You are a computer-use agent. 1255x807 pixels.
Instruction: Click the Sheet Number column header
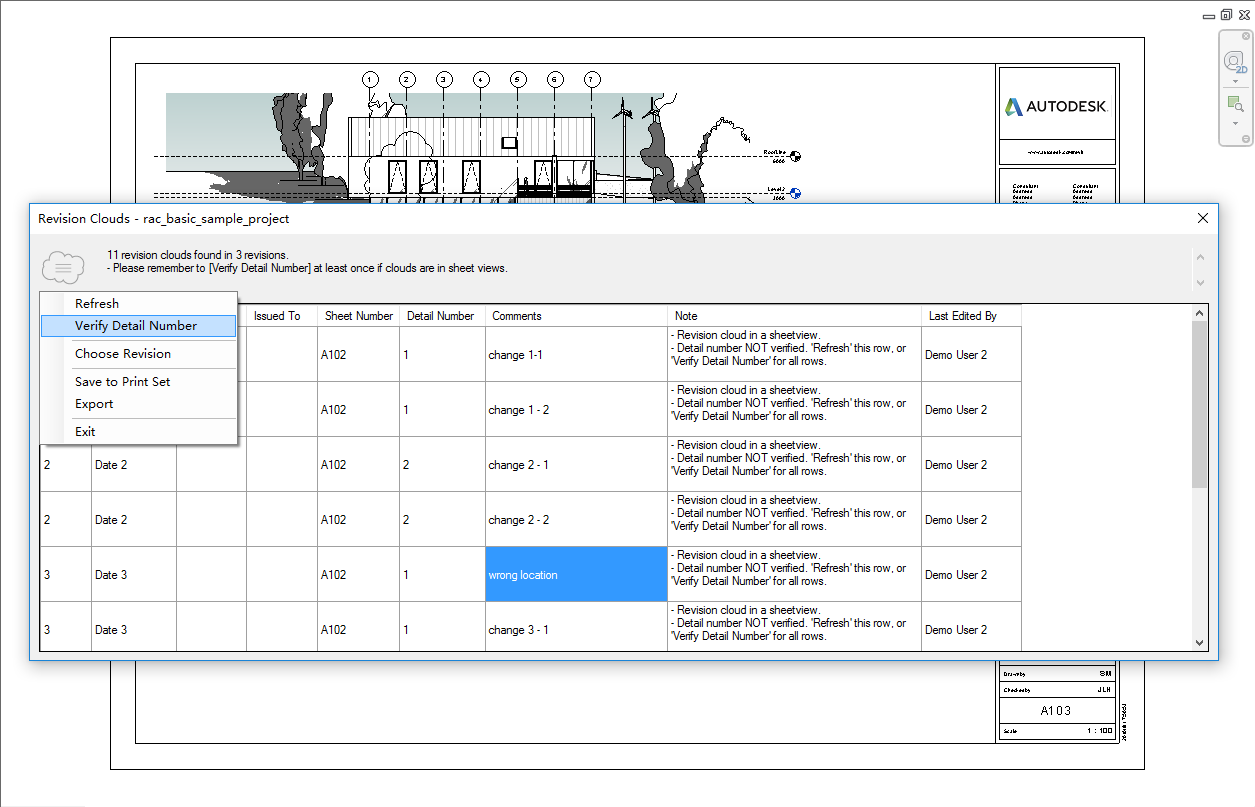coord(358,315)
